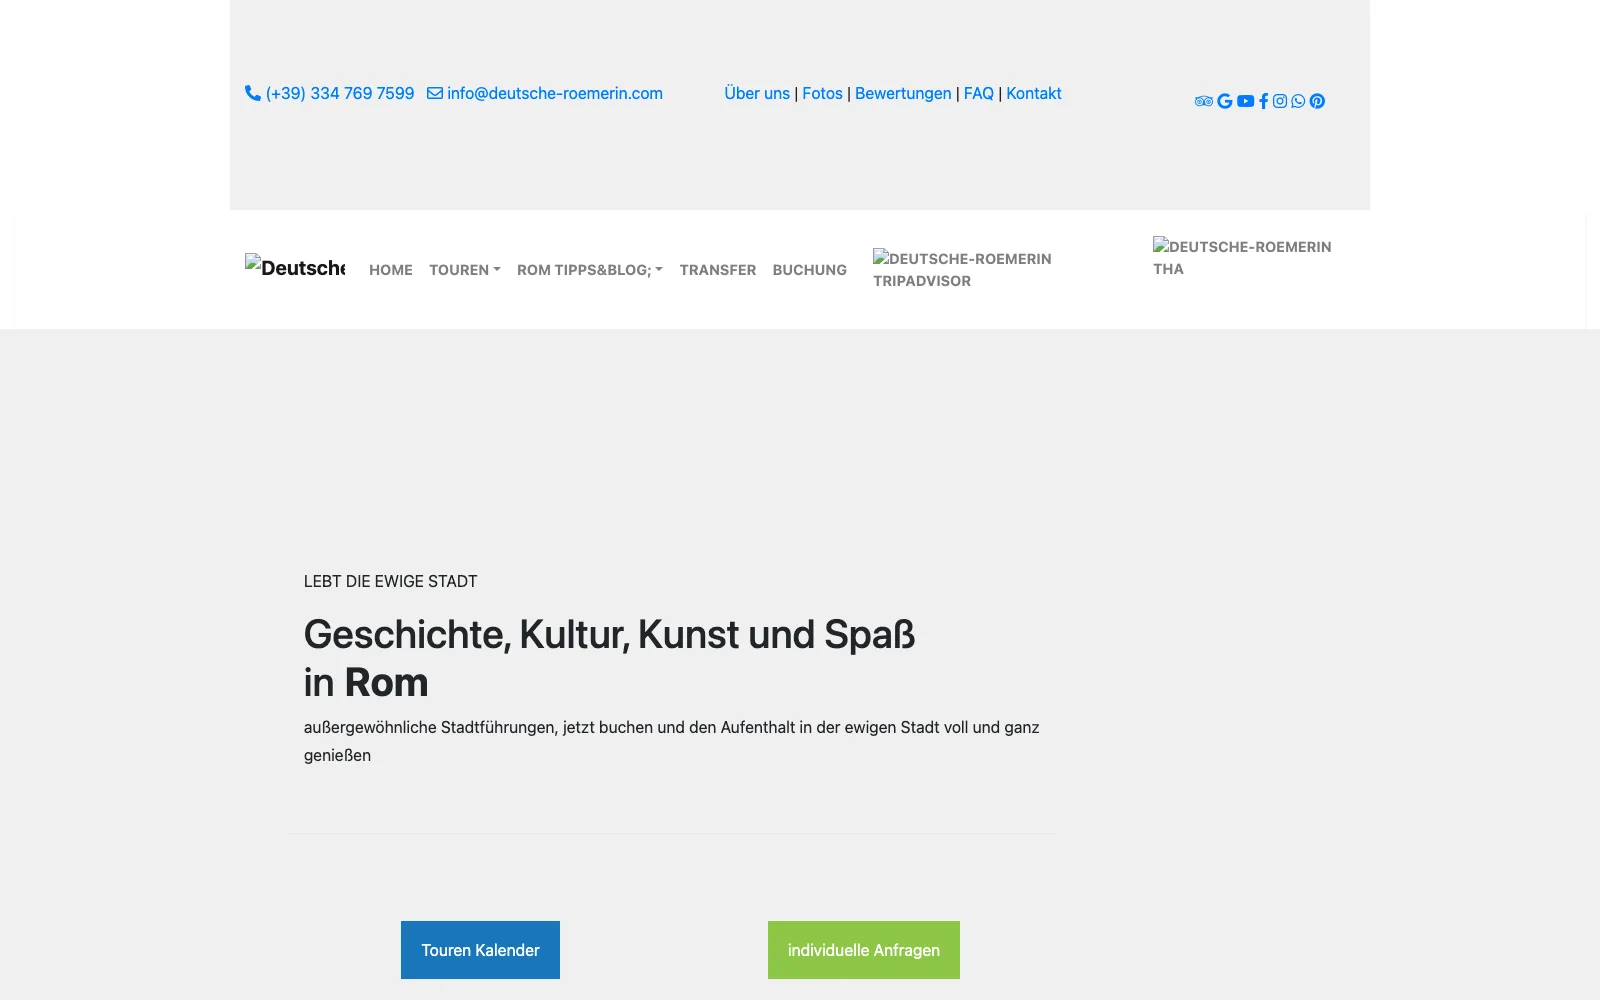Click the Deutsche site logo

(295, 267)
